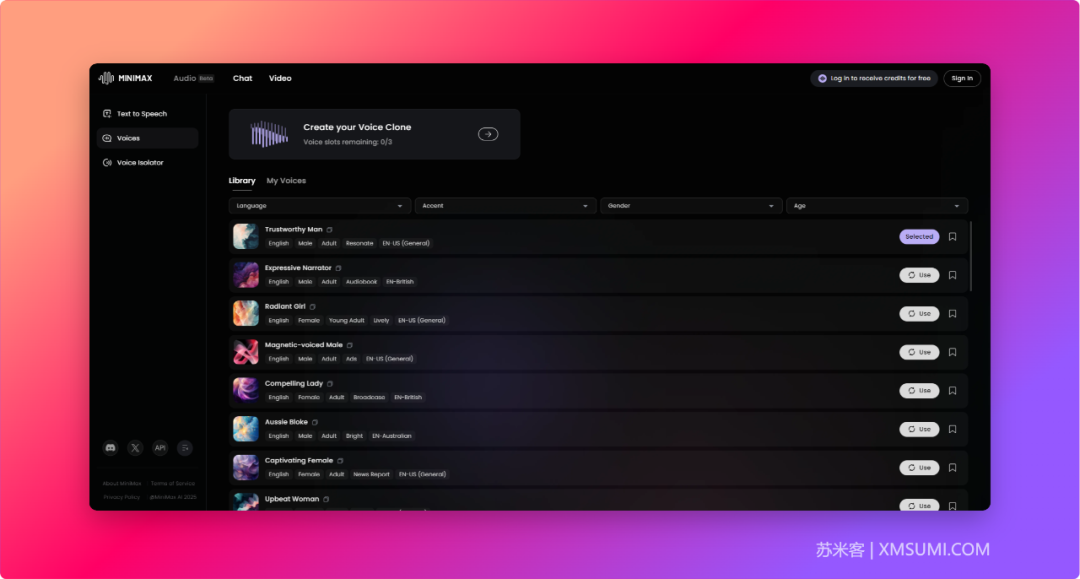
Task: Open the Language filter dropdown
Action: 320,206
